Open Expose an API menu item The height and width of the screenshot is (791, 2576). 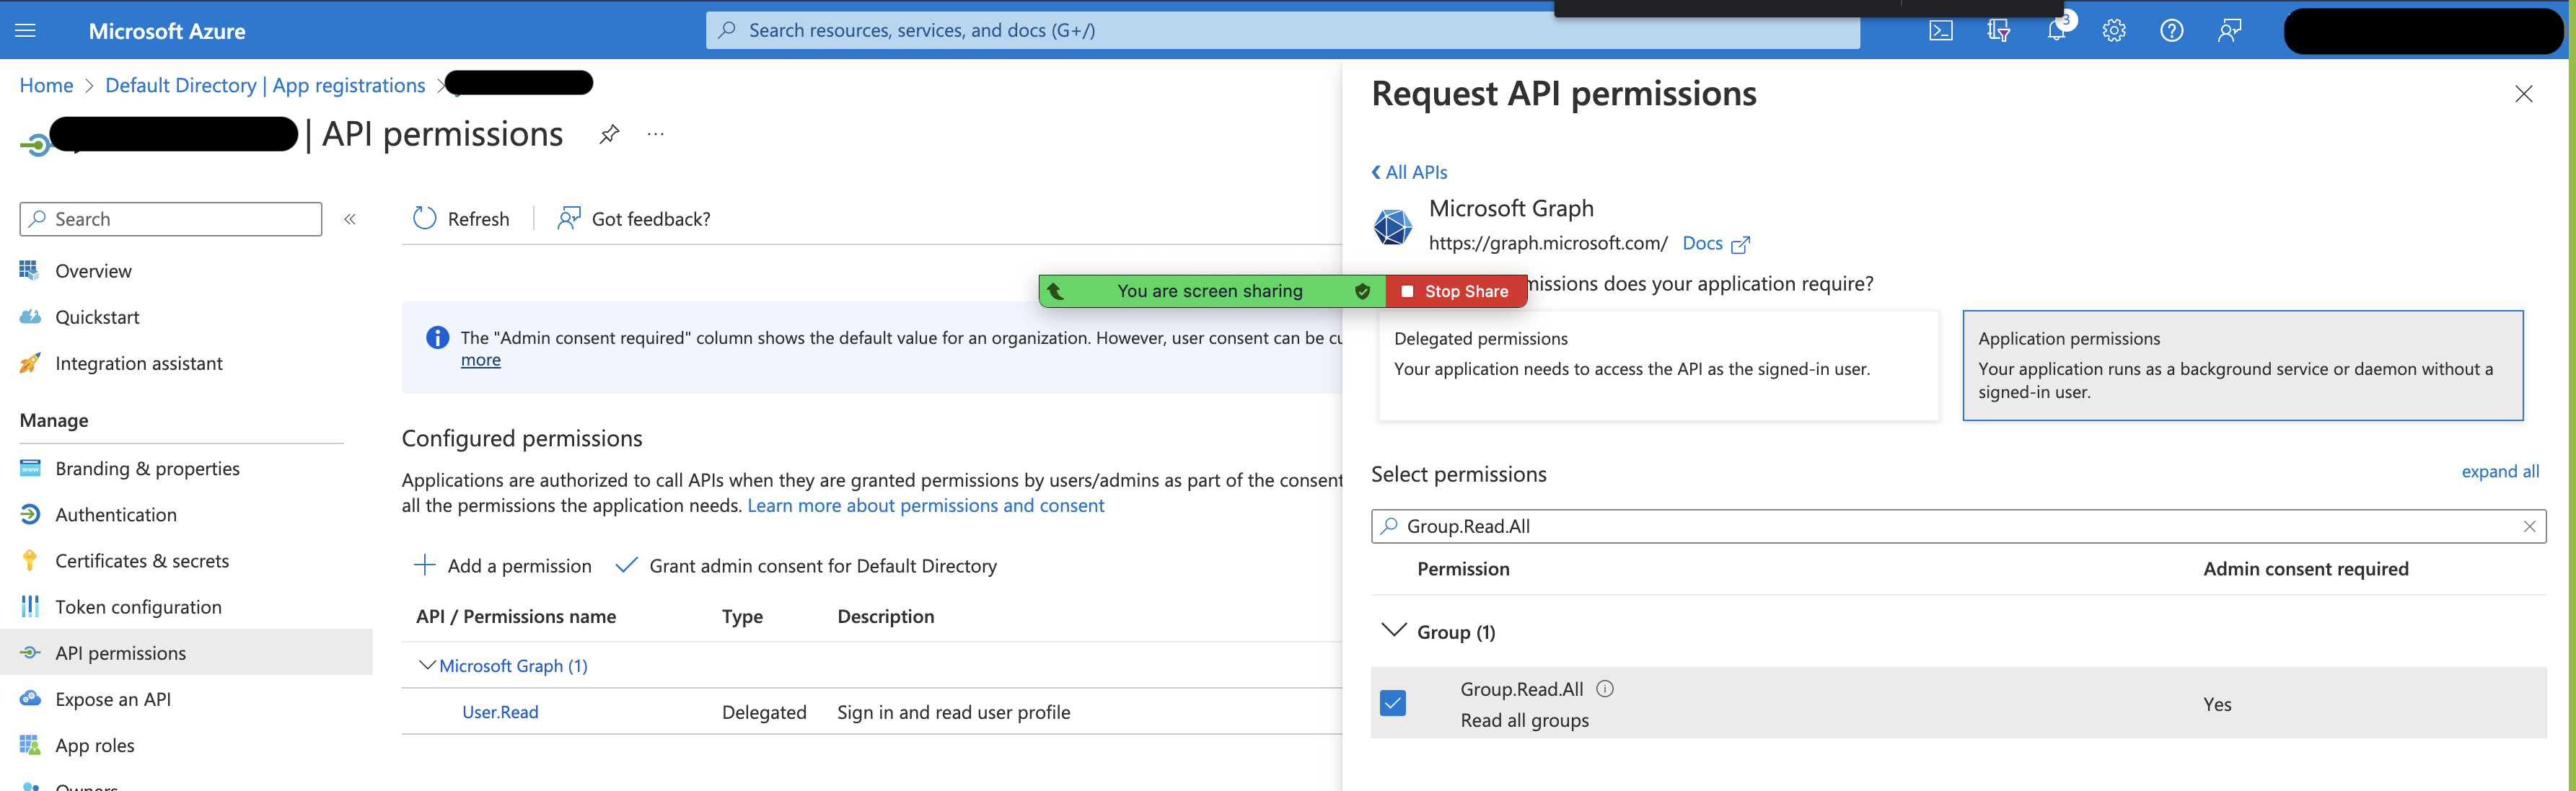(x=113, y=699)
